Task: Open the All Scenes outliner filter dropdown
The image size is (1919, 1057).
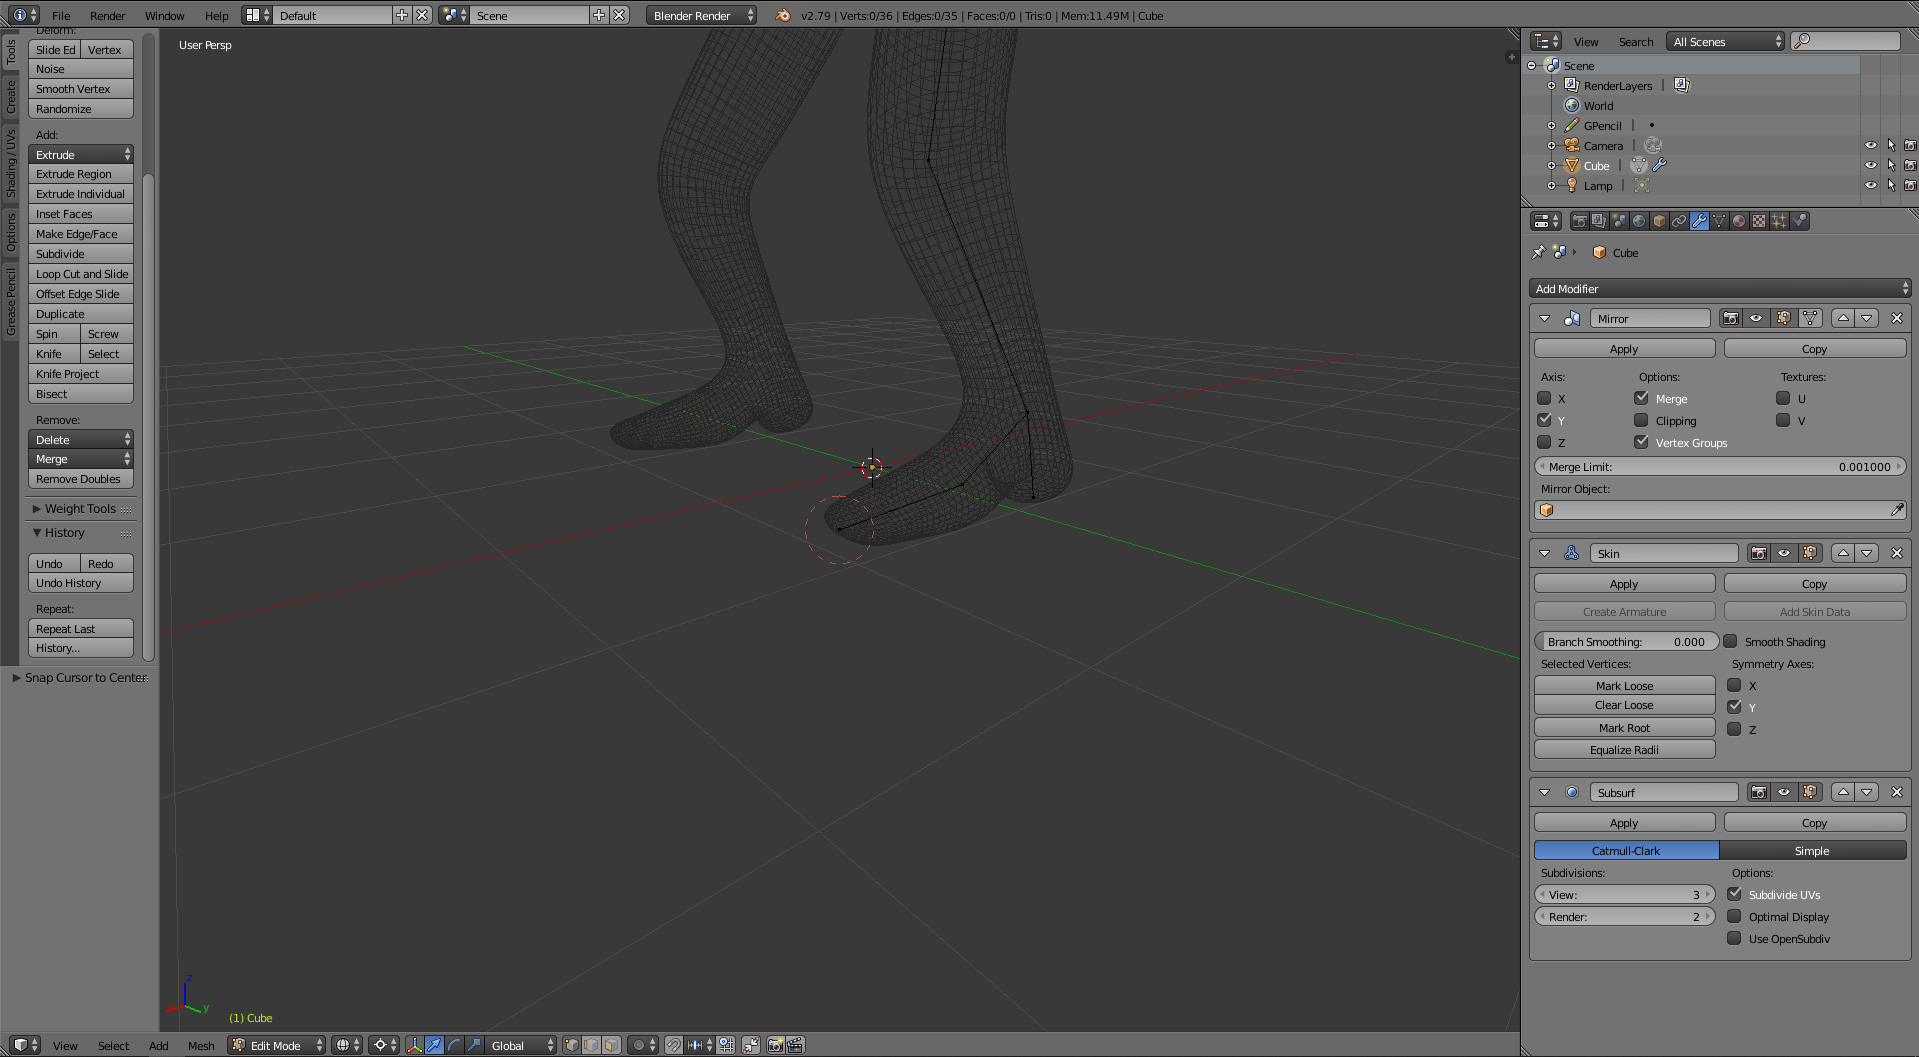Action: (1726, 41)
